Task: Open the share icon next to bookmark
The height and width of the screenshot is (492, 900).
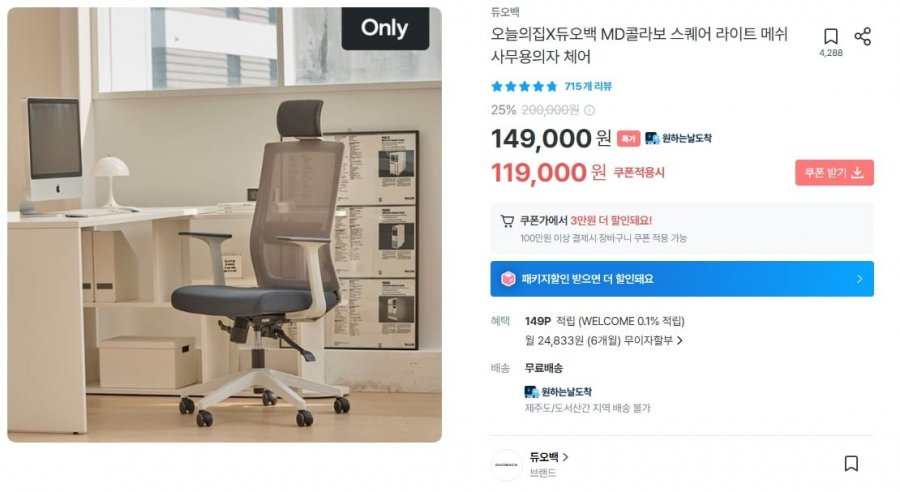Action: point(863,37)
